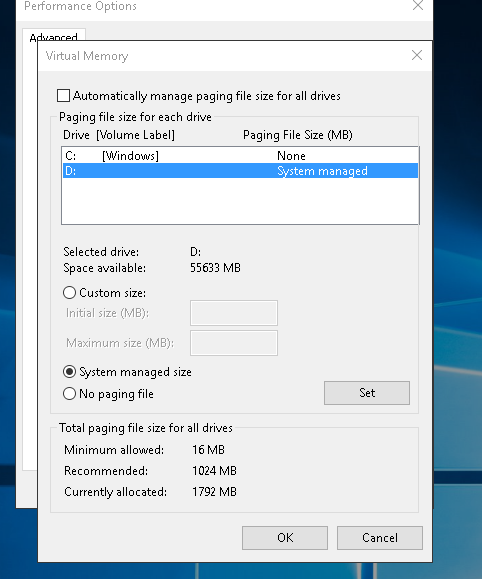Select drive D: System managed row
The image size is (482, 579).
[x=240, y=171]
